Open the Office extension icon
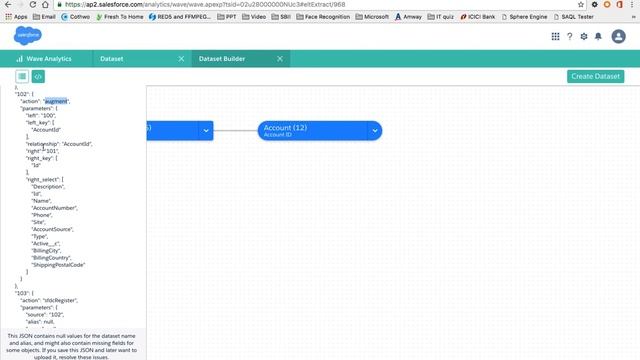The image size is (640, 360). coord(620,4)
